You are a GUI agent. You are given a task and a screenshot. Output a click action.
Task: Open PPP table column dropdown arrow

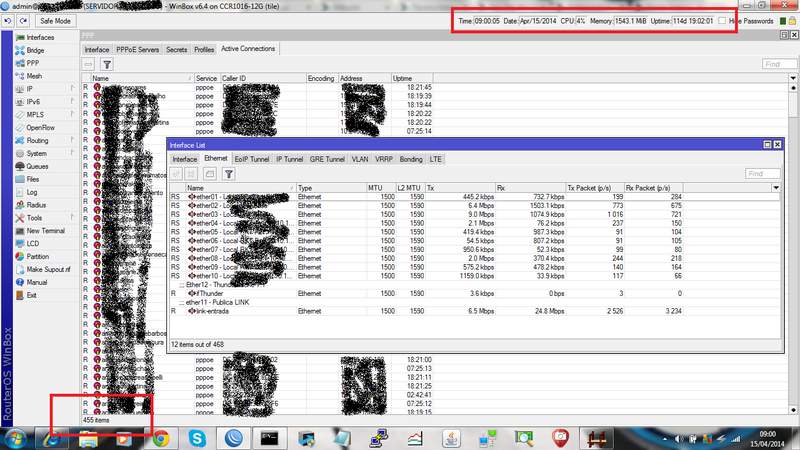tap(793, 78)
